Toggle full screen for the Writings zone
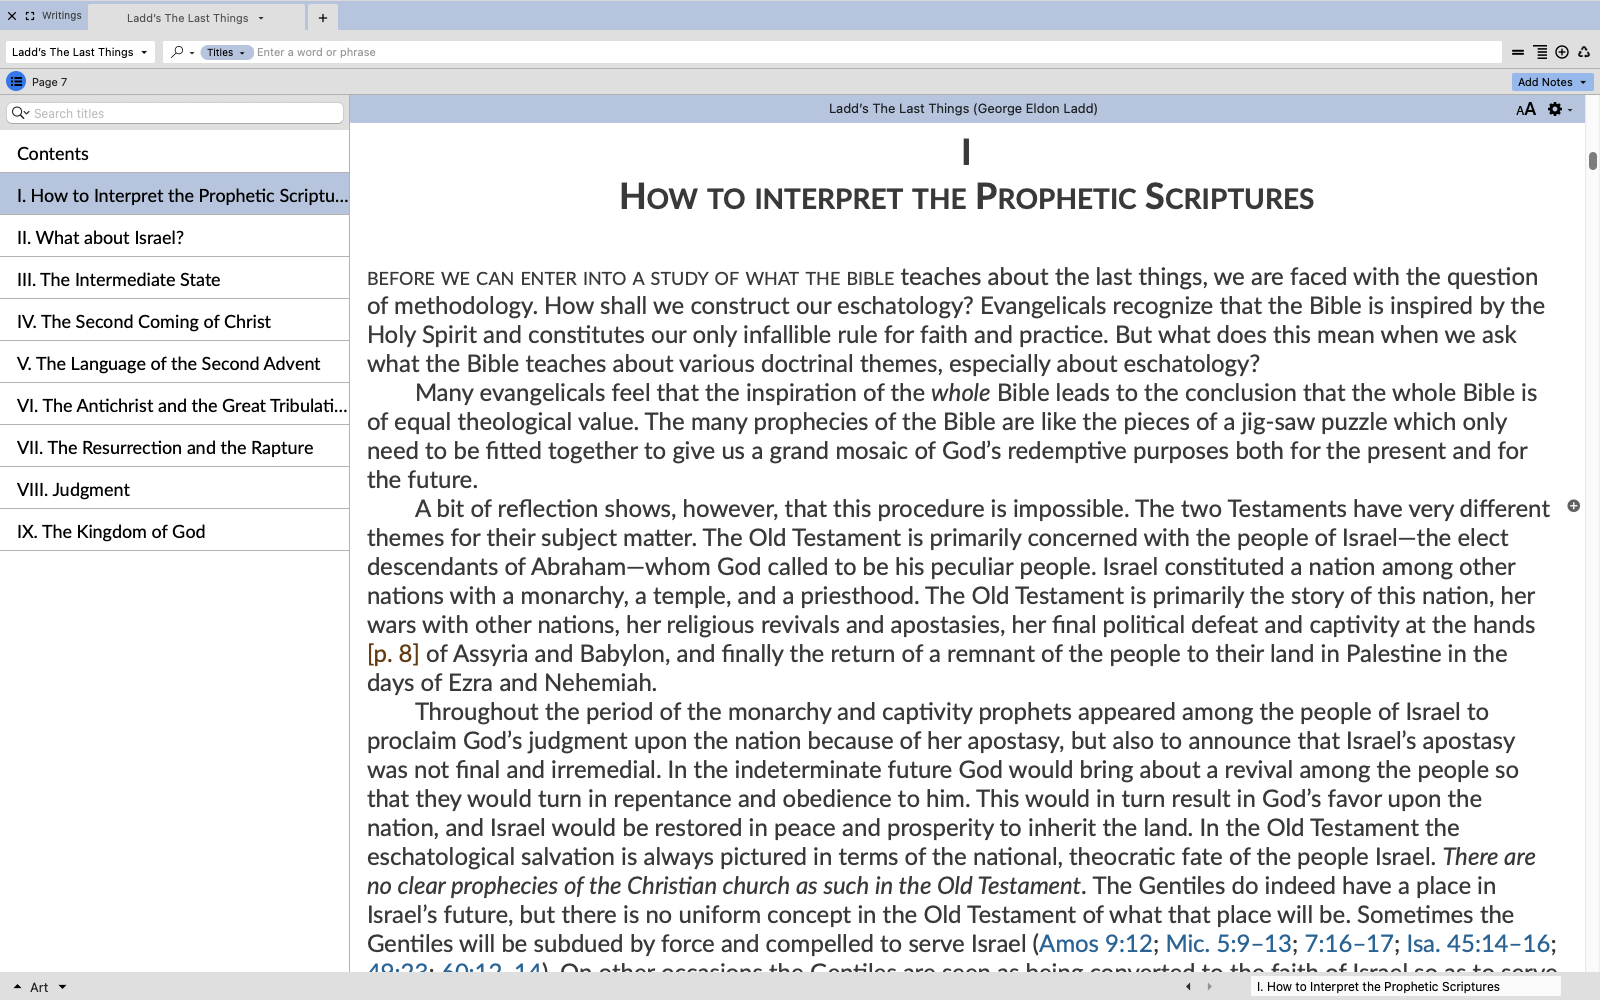Screen dimensions: 1600x1000 pos(30,16)
